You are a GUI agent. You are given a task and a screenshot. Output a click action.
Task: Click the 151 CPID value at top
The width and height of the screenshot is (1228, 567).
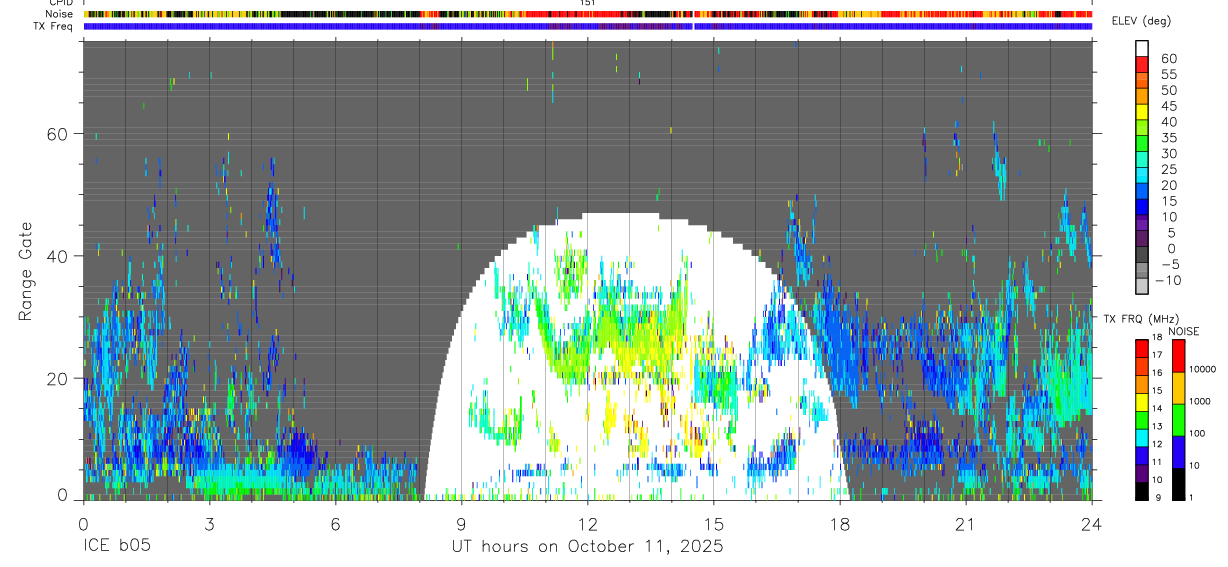click(587, 3)
